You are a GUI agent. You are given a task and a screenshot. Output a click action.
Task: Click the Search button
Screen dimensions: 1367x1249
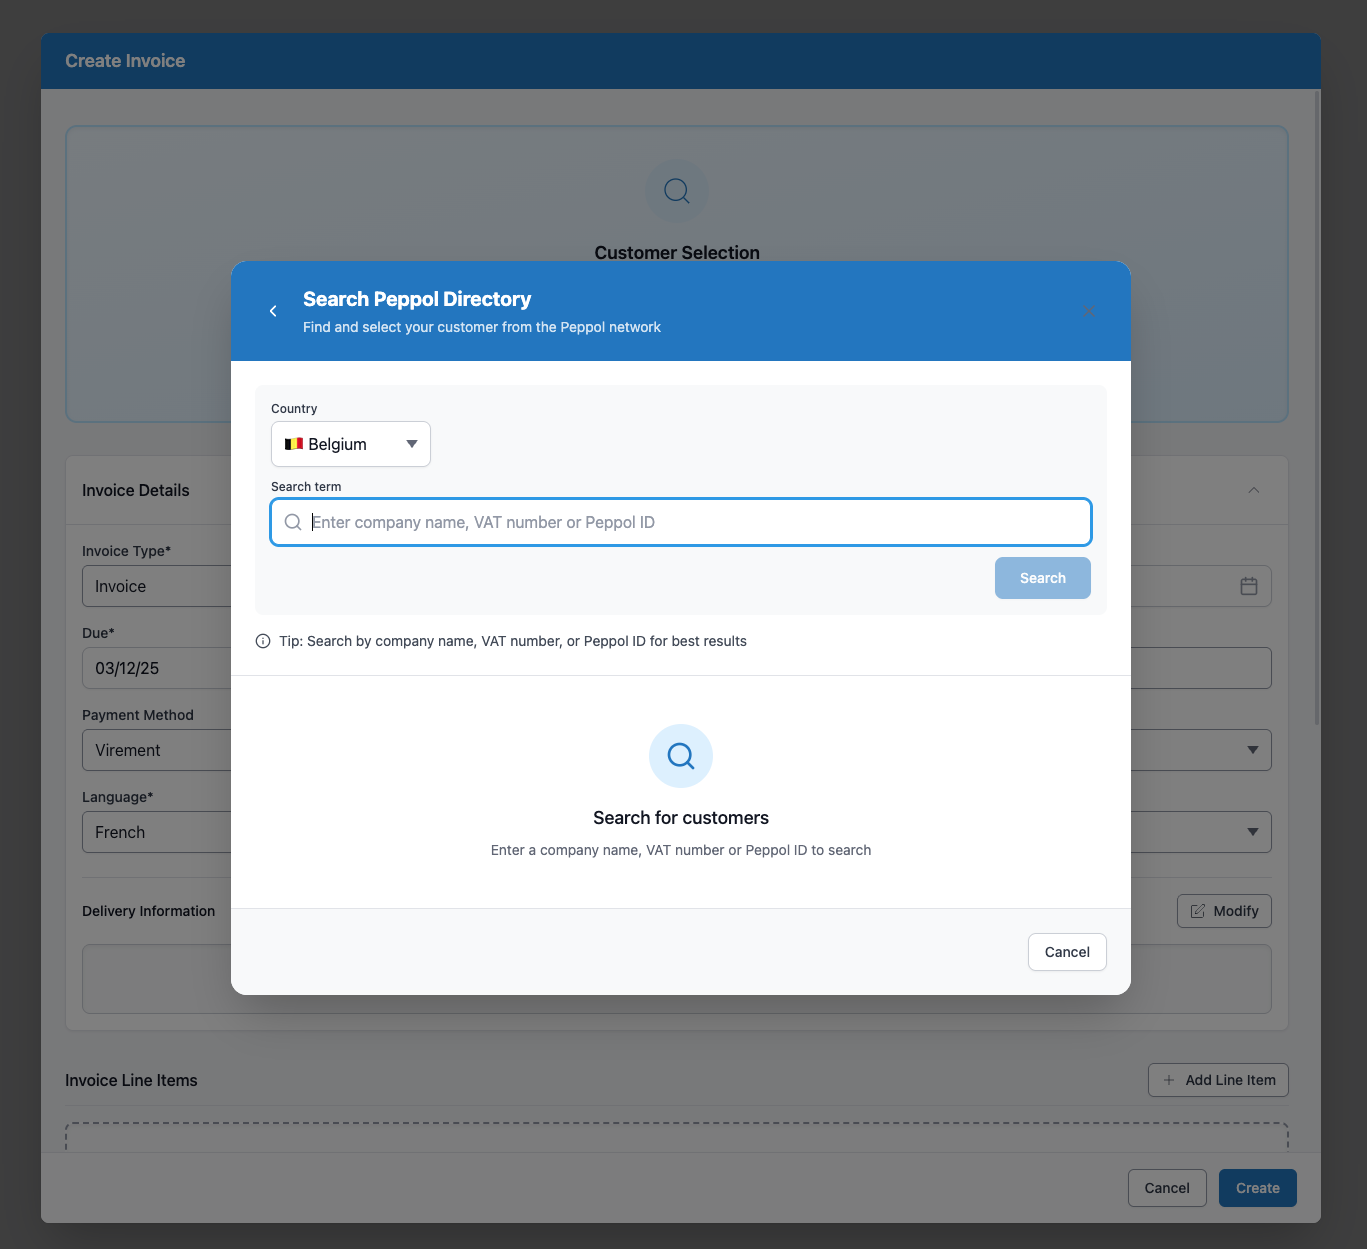coord(1042,578)
